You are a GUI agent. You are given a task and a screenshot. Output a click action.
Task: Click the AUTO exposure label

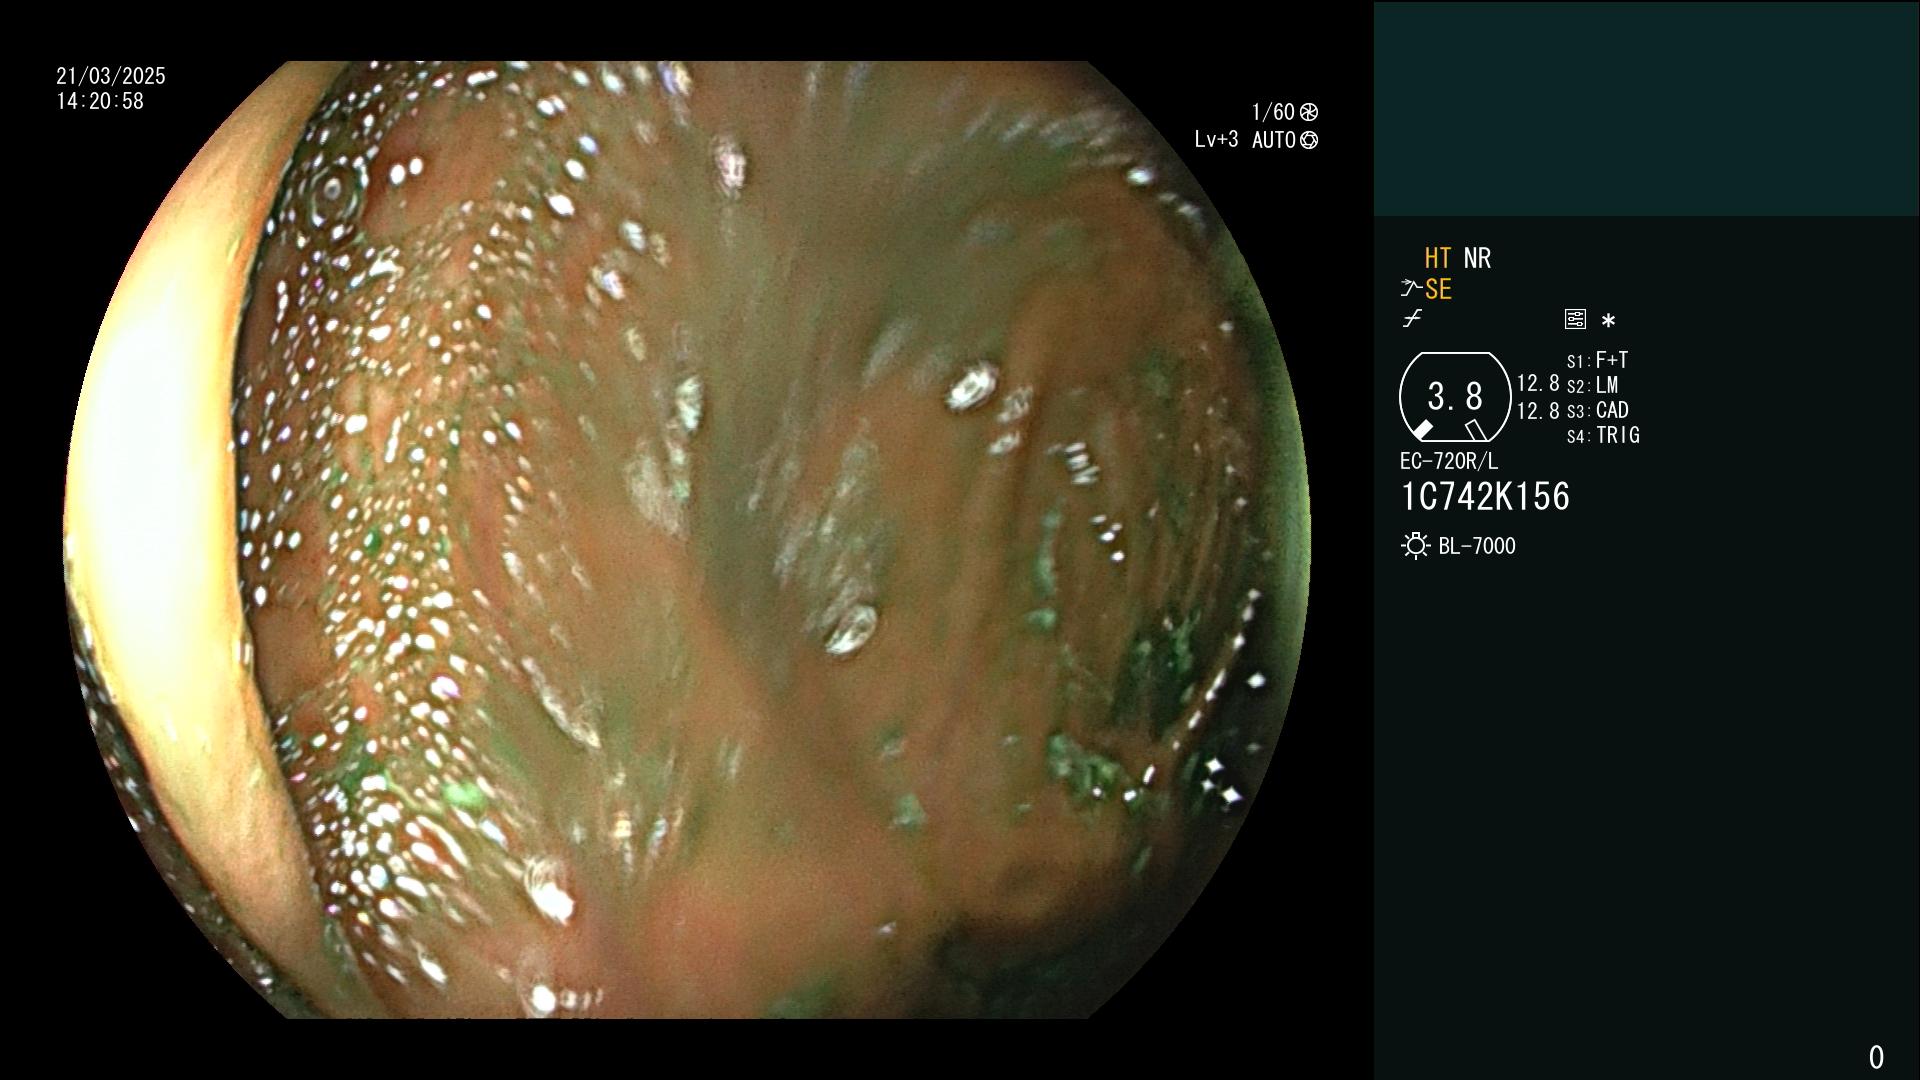[1274, 140]
